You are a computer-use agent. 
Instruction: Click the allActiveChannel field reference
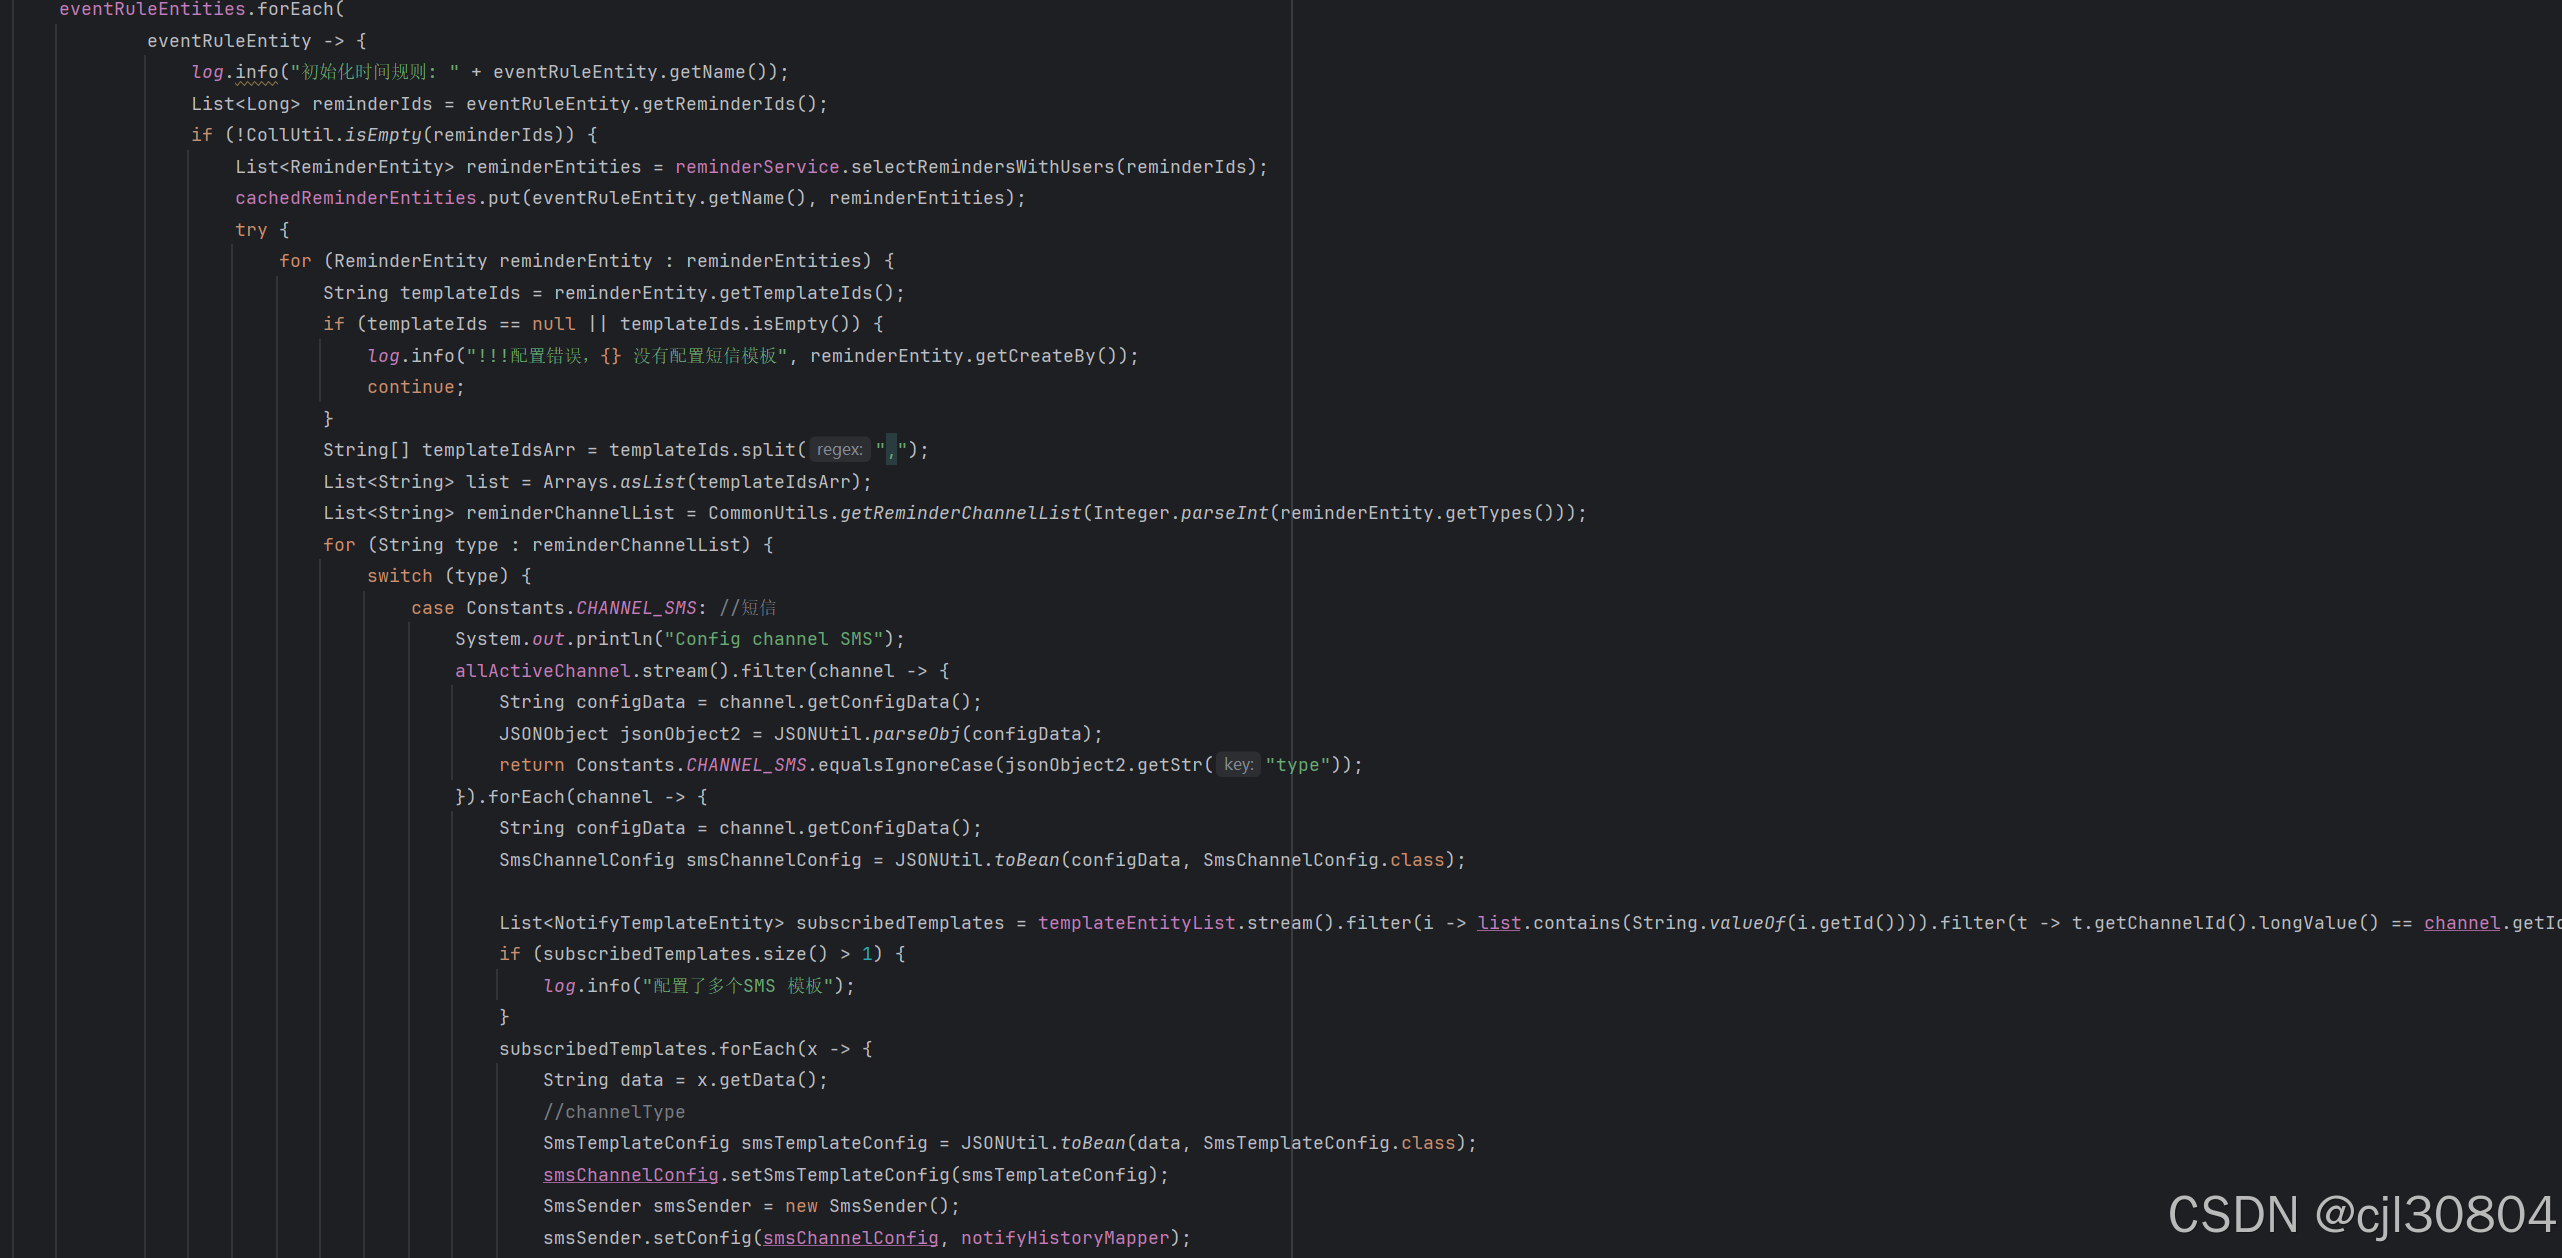tap(542, 671)
